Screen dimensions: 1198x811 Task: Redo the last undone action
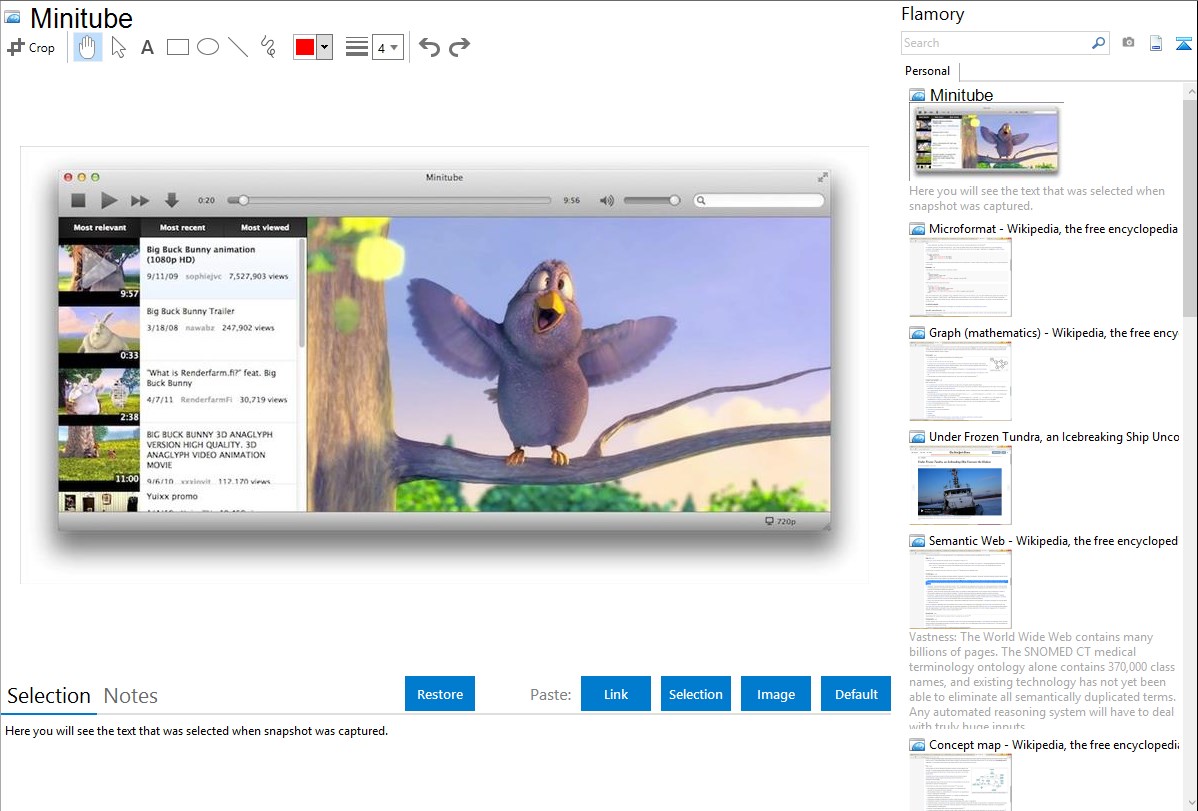pos(459,47)
